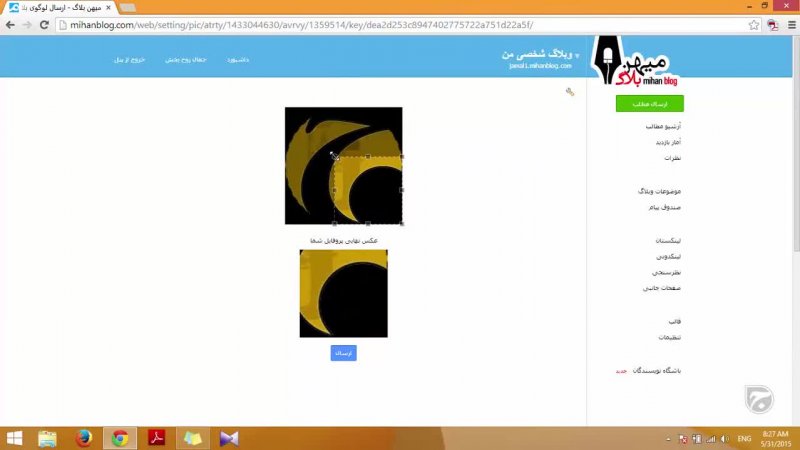Click the green ارسال مطلب button
This screenshot has width=800, height=450.
649,104
